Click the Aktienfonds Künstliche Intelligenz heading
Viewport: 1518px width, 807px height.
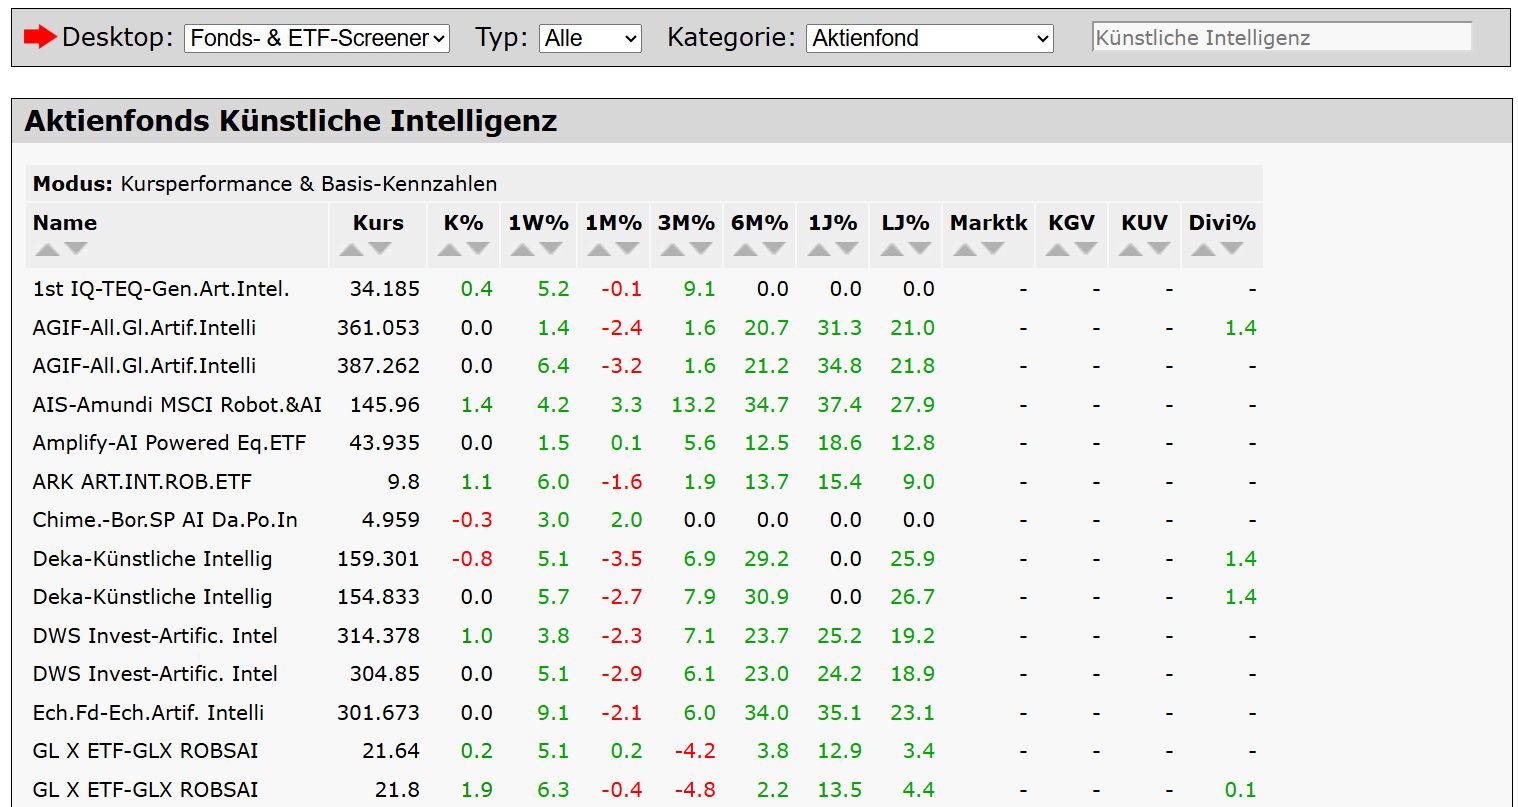coord(291,121)
